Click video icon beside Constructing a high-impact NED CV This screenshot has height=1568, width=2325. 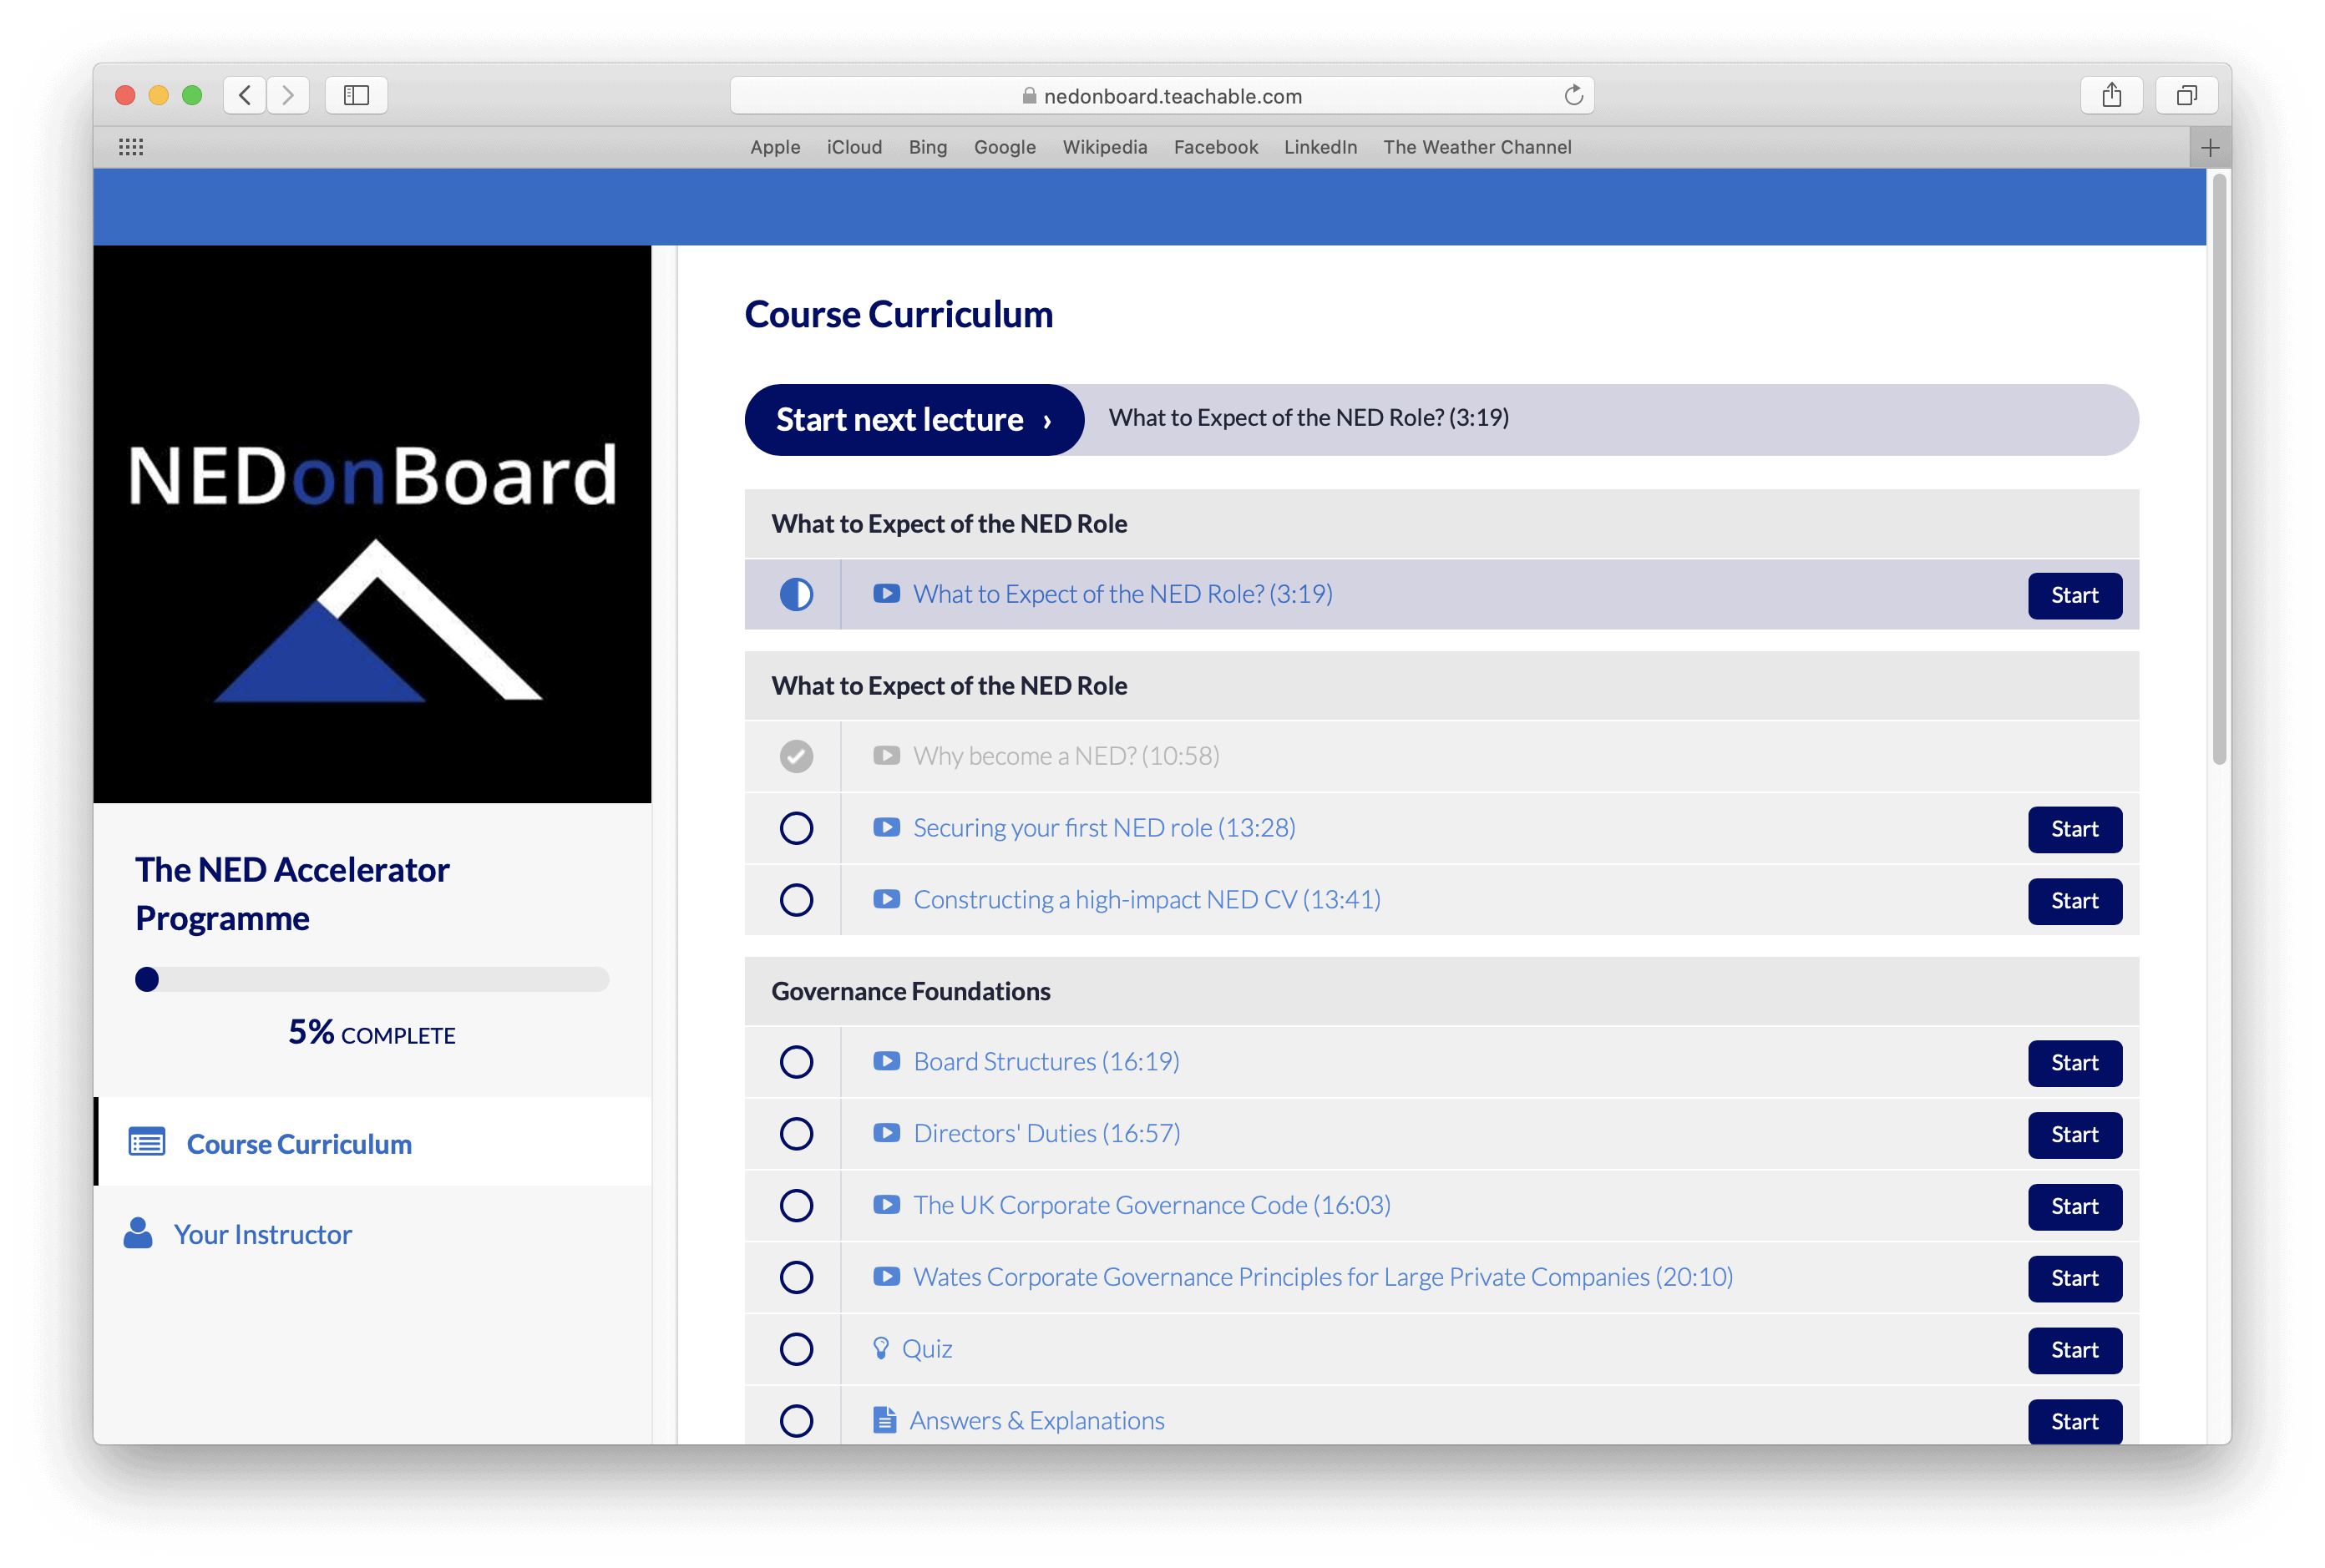click(886, 899)
